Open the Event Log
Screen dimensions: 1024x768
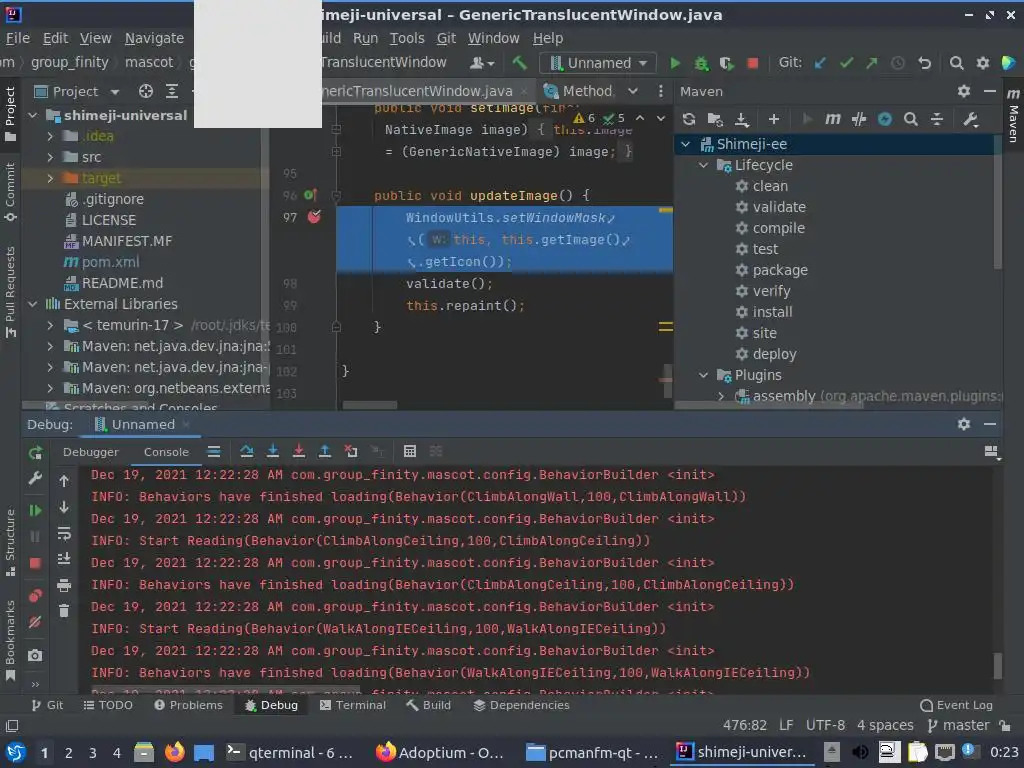click(956, 705)
